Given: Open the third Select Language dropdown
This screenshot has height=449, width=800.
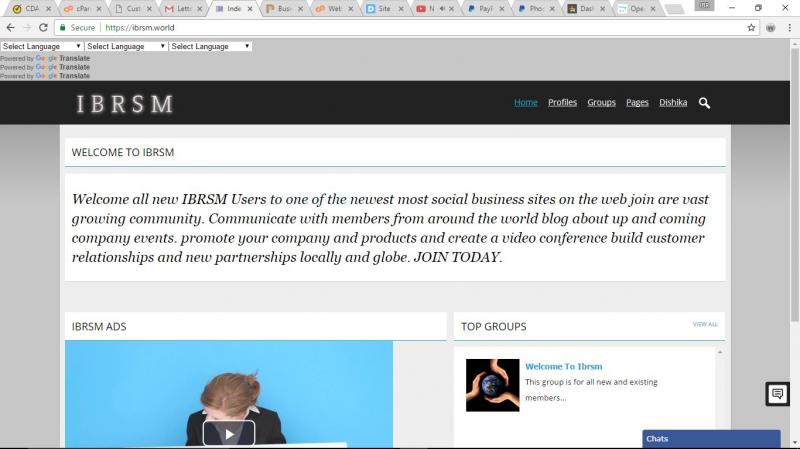Looking at the screenshot, I should click(x=210, y=46).
